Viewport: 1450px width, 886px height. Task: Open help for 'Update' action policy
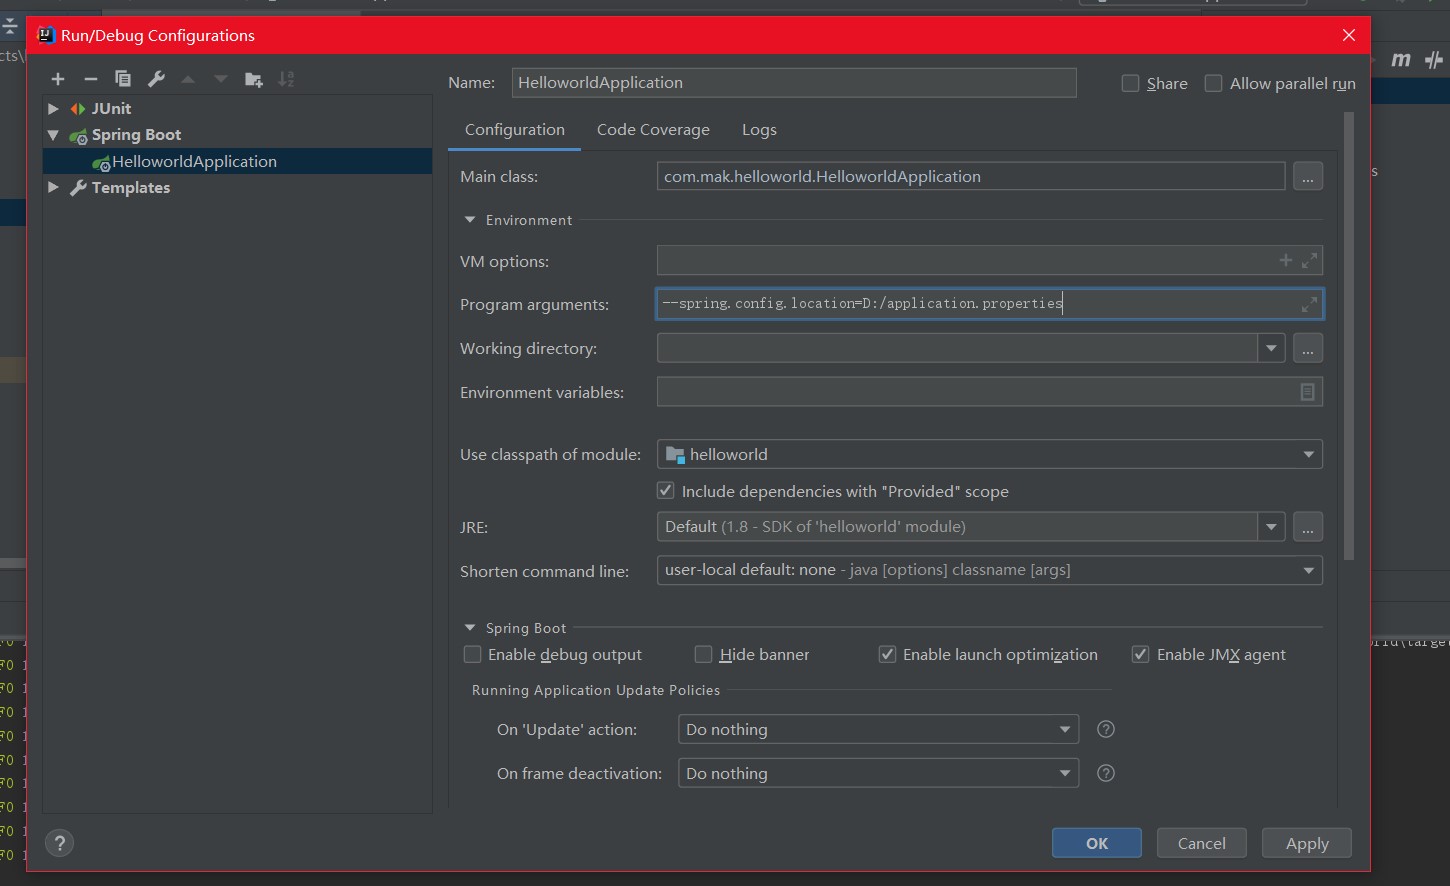point(1106,729)
